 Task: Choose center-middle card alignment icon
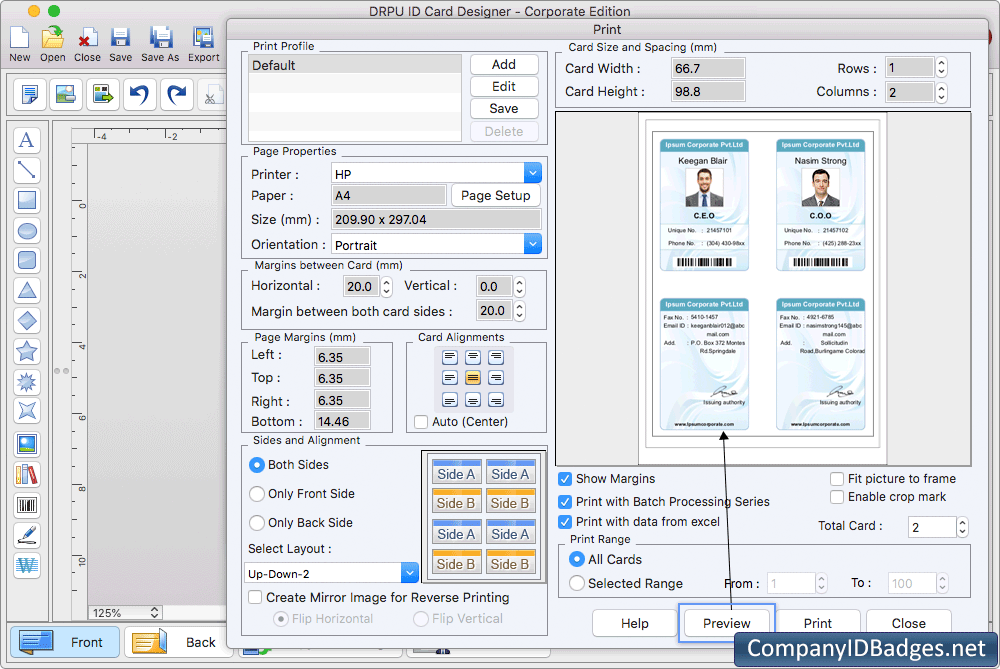(473, 378)
